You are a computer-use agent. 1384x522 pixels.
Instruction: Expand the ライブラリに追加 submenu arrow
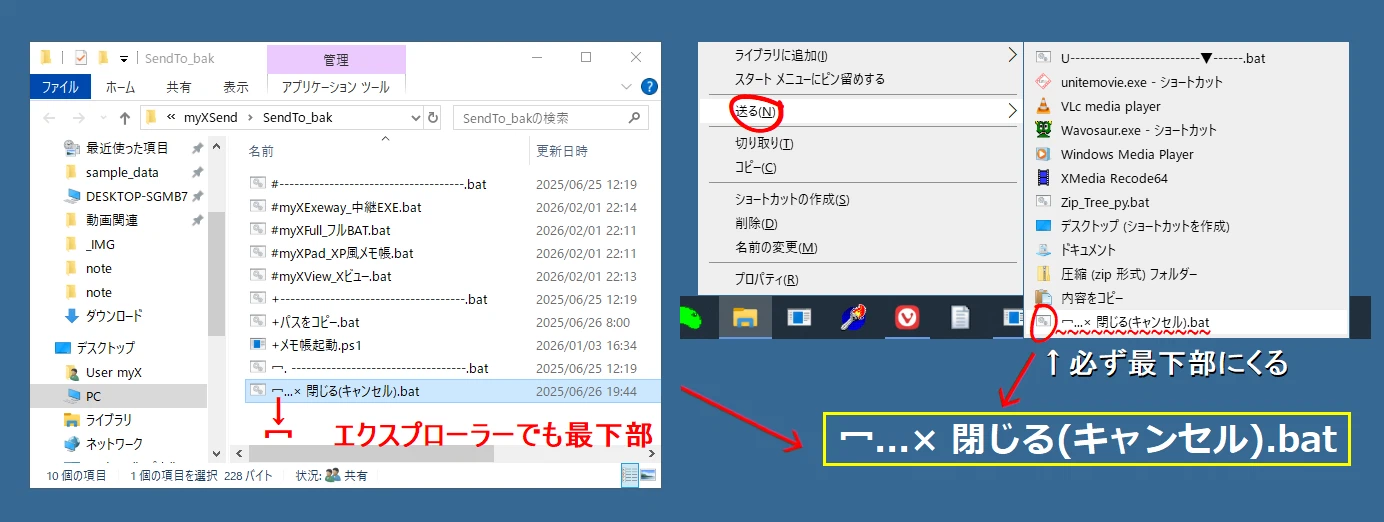click(1011, 55)
